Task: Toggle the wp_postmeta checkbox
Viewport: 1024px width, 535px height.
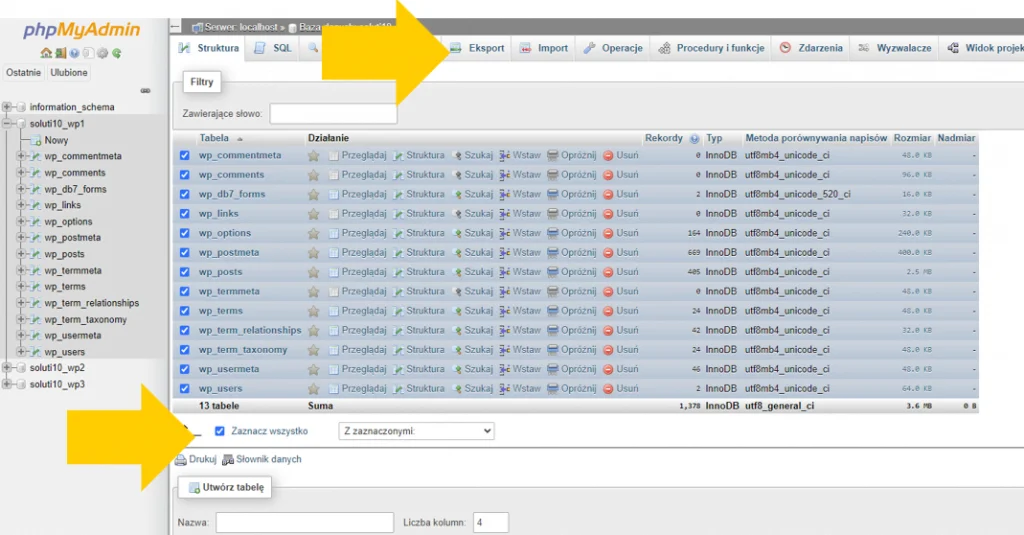Action: coord(185,252)
